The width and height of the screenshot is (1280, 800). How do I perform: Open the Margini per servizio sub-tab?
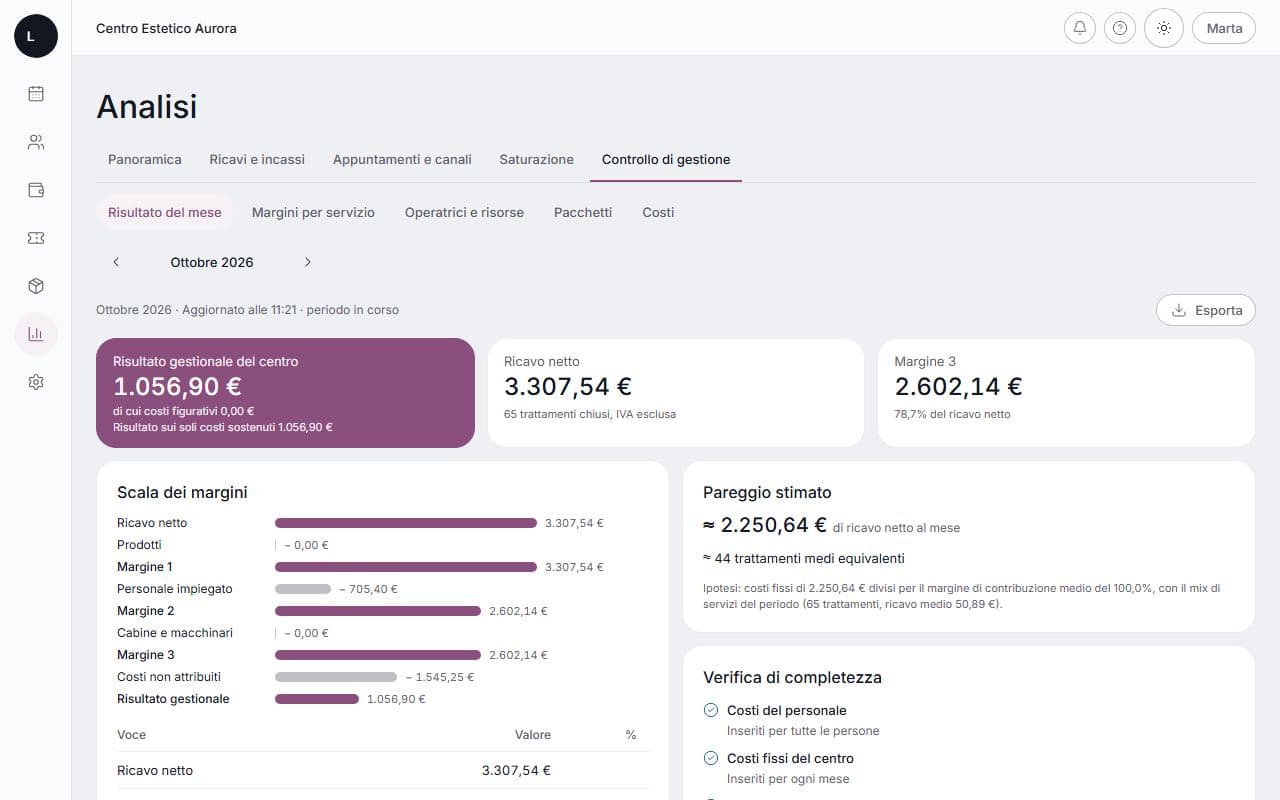point(313,212)
